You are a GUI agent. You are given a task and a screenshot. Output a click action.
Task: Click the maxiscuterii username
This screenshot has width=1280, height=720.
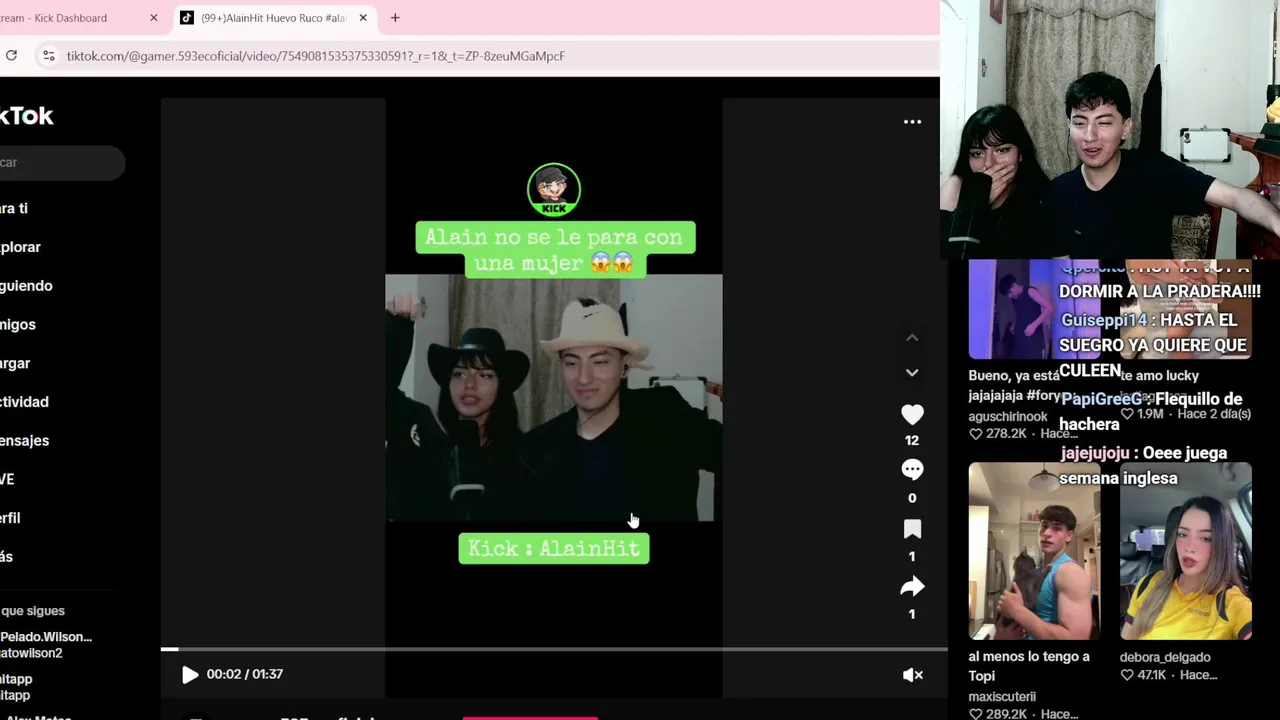[x=1002, y=697]
